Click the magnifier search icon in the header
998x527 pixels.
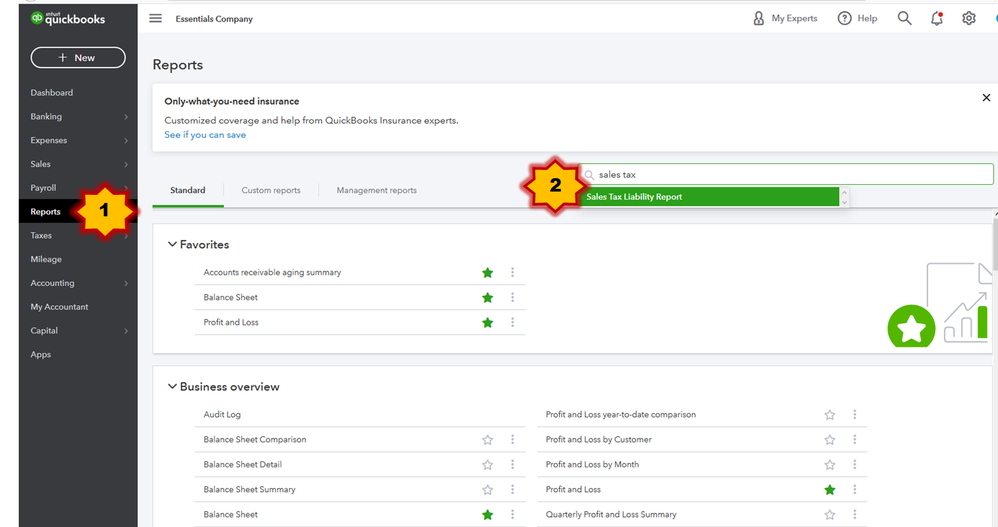[x=904, y=18]
